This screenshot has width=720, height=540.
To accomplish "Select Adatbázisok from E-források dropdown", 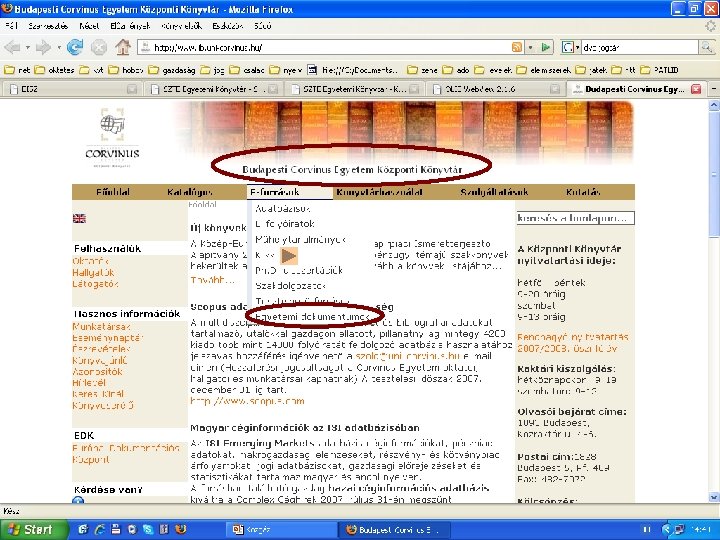I will coord(283,208).
